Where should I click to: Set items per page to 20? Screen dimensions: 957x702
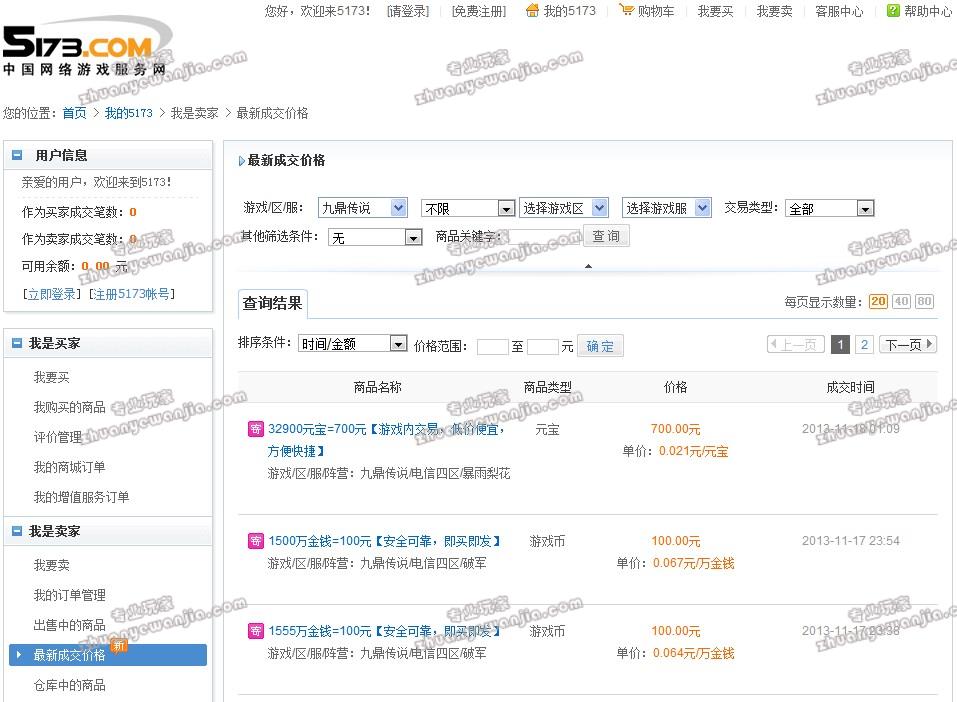click(x=878, y=302)
